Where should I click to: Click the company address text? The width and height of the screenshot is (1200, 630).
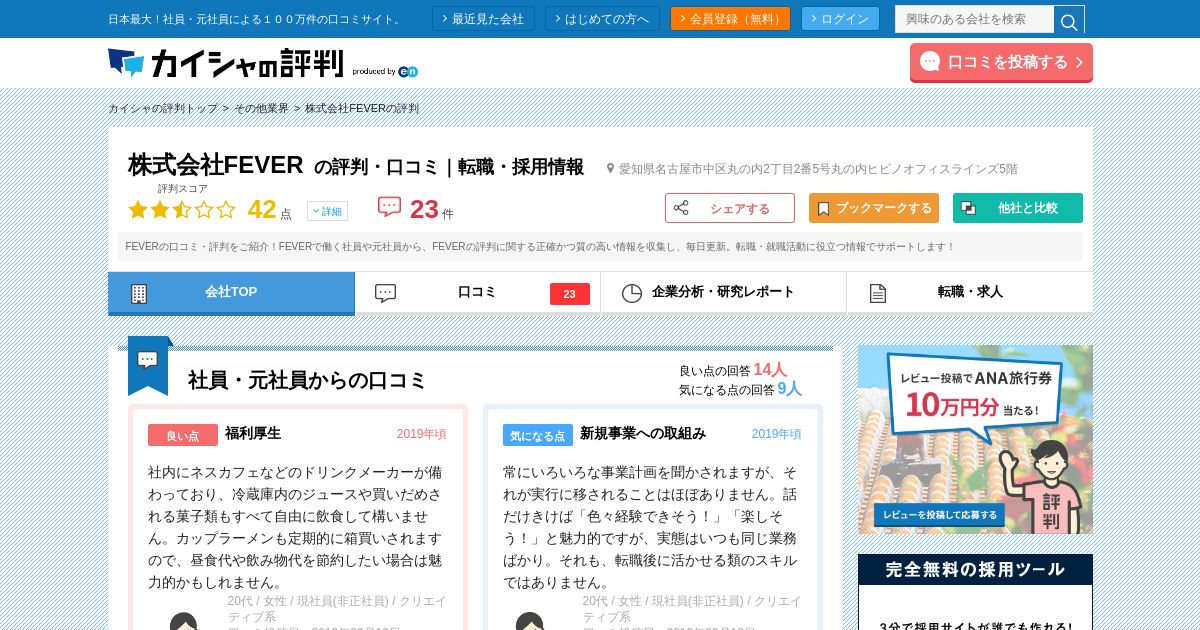pyautogui.click(x=818, y=169)
